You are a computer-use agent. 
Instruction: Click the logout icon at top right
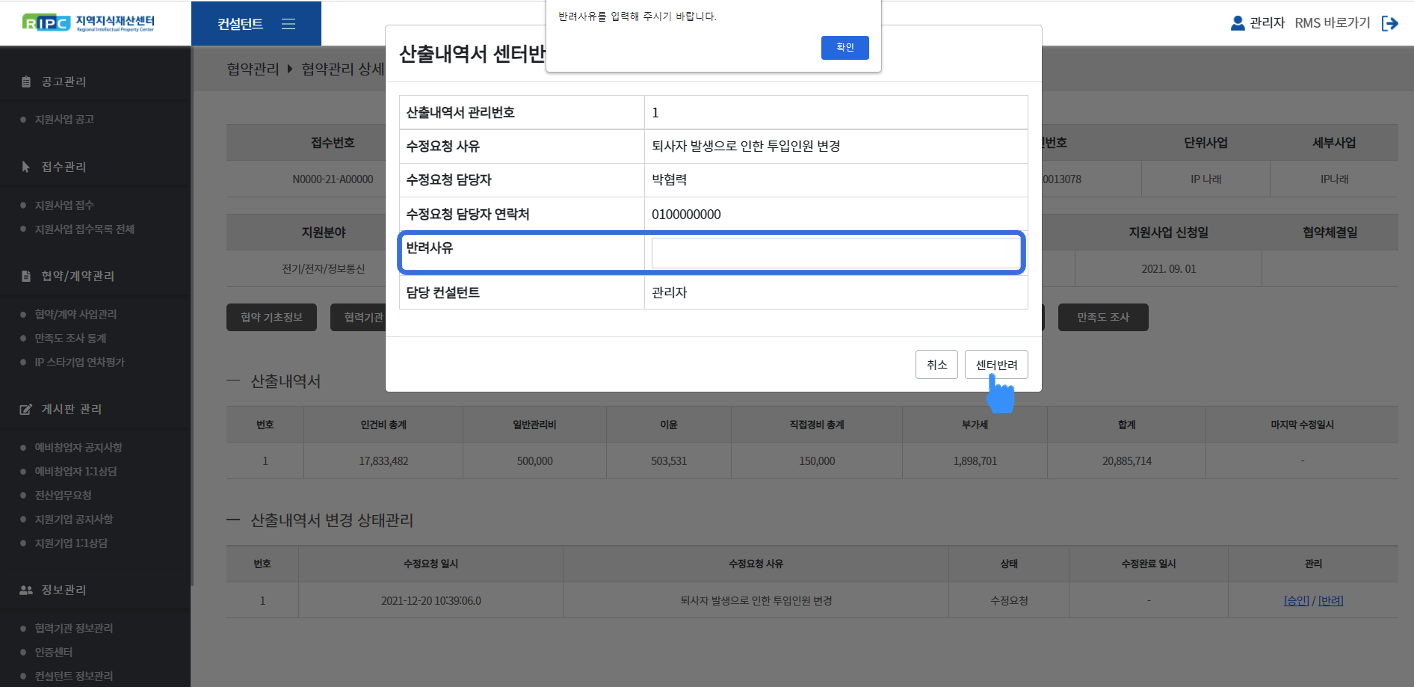(1389, 23)
